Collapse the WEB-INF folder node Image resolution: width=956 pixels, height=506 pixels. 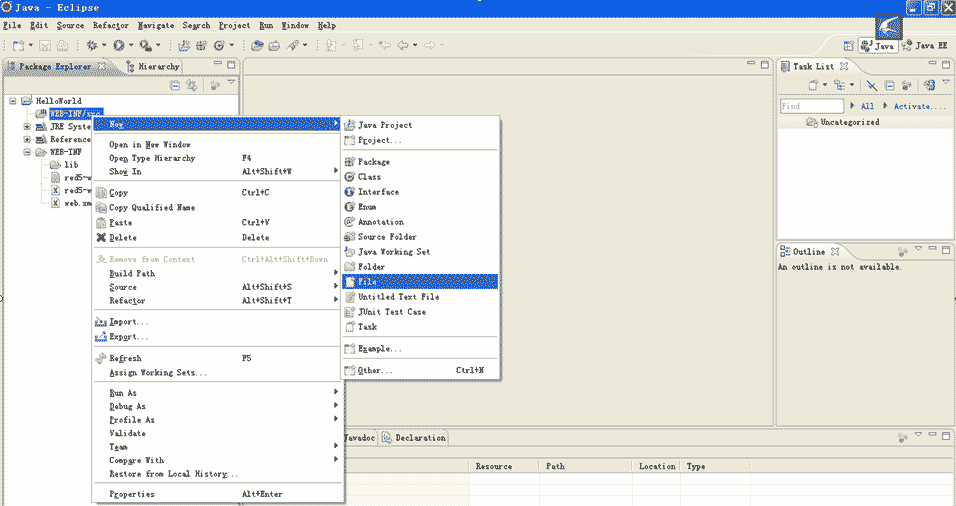tap(27, 152)
